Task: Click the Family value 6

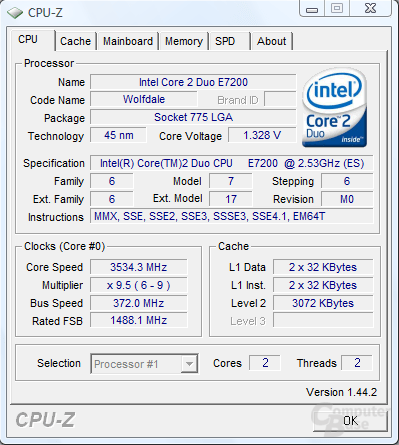Action: coord(112,181)
